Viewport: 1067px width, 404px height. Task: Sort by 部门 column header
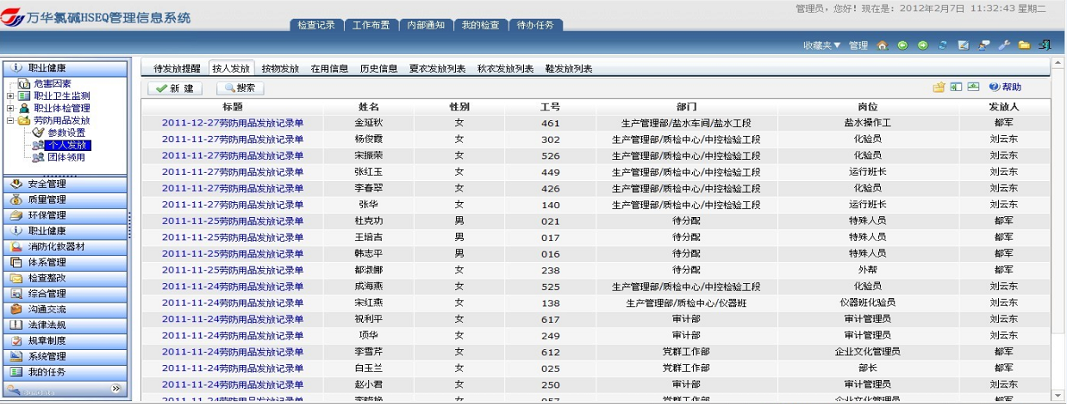coord(686,107)
